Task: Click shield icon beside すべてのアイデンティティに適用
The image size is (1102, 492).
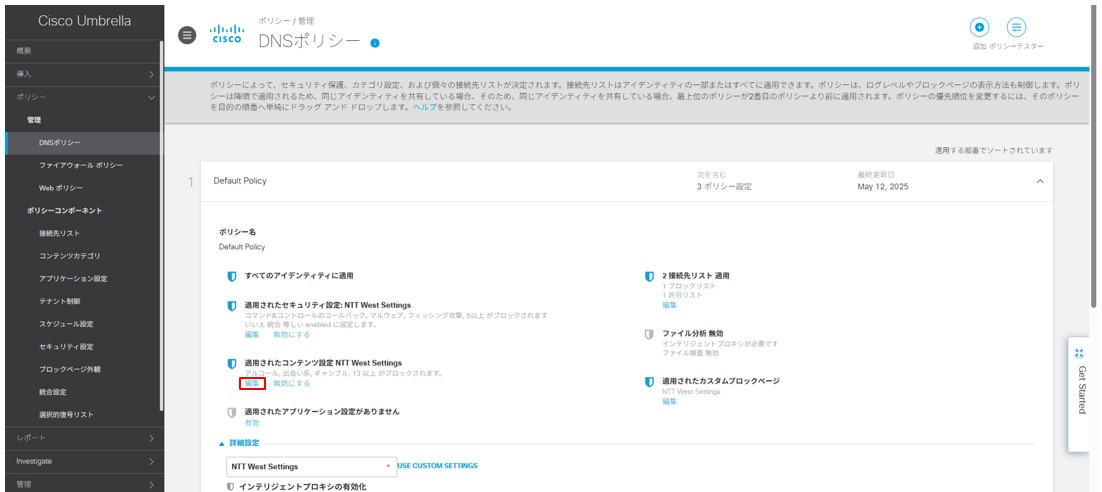Action: 231,275
